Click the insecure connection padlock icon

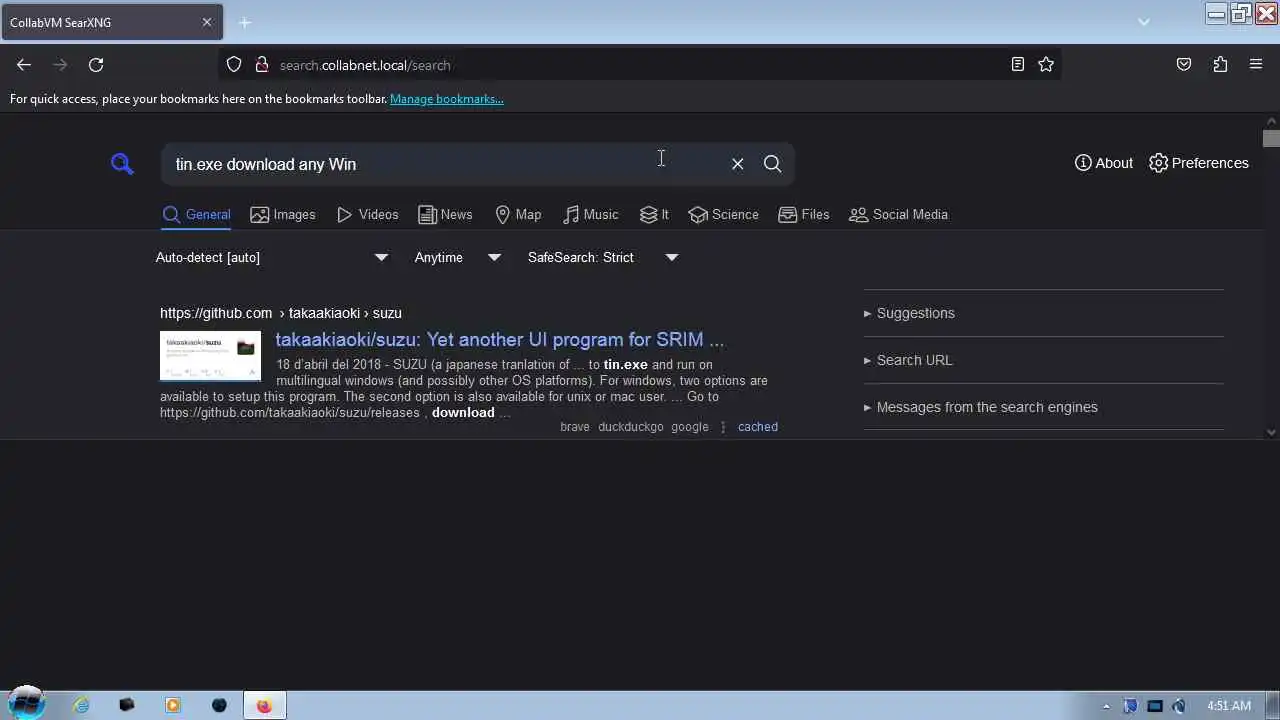(262, 65)
